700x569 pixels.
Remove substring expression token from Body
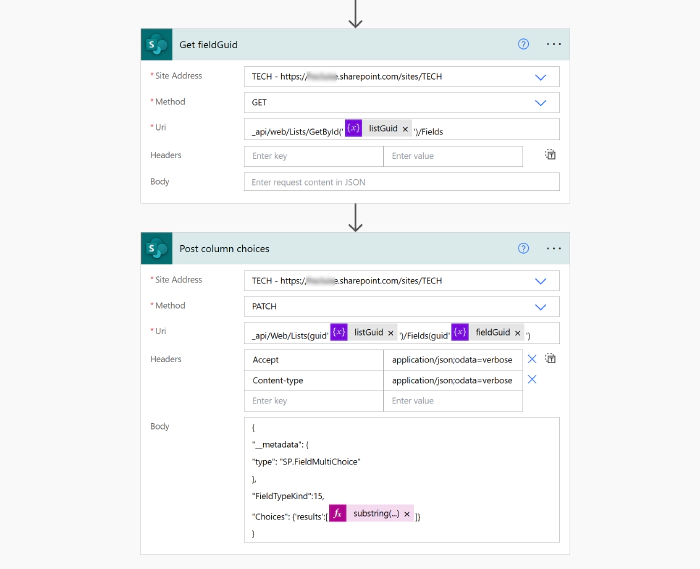pyautogui.click(x=407, y=514)
